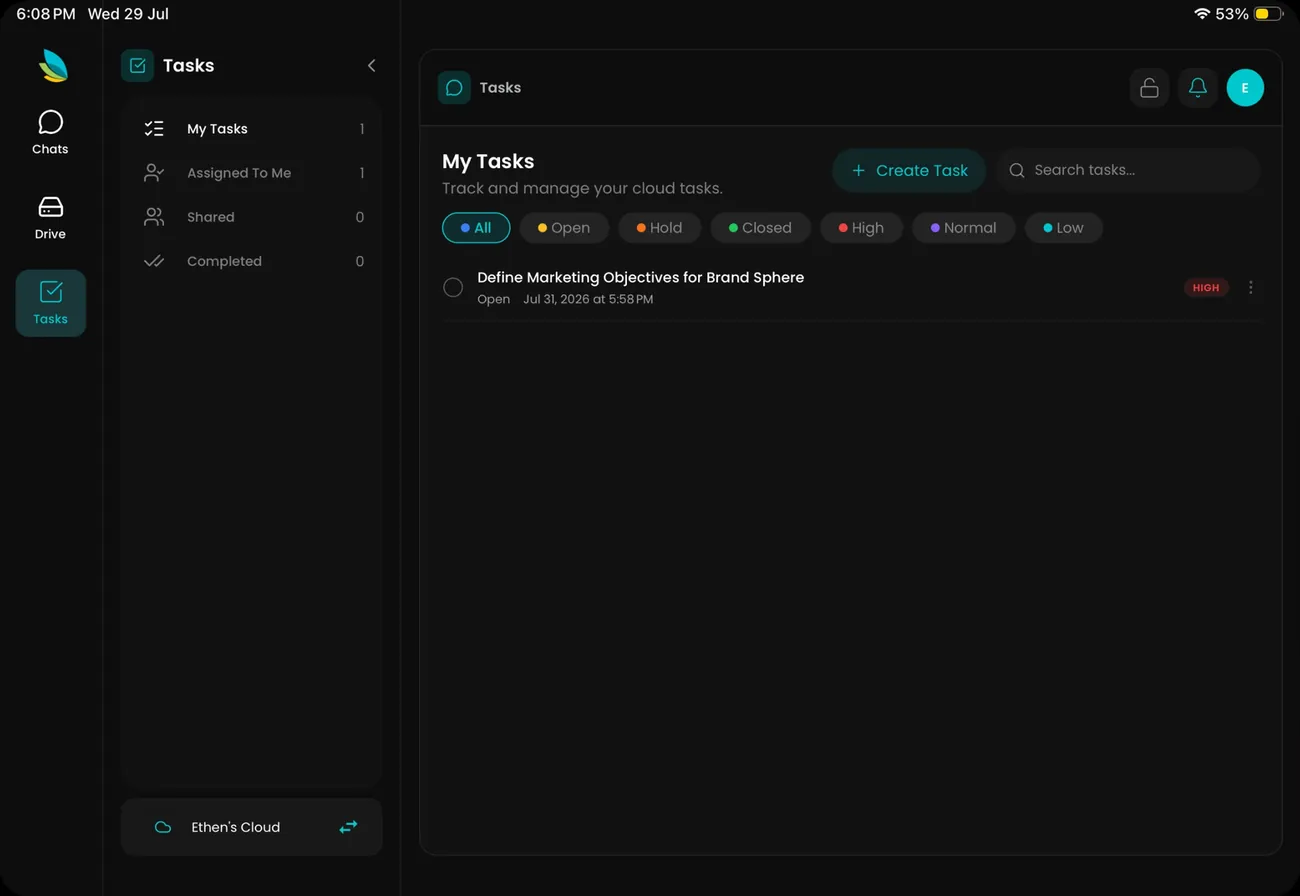Click the unlock padlock icon in the header
The image size is (1300, 896).
coord(1149,88)
